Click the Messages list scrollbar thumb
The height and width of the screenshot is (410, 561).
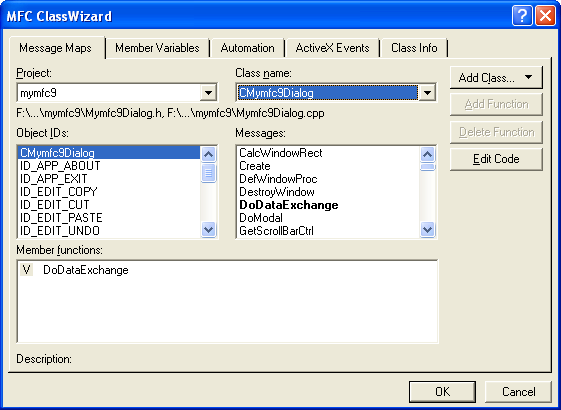pos(427,167)
